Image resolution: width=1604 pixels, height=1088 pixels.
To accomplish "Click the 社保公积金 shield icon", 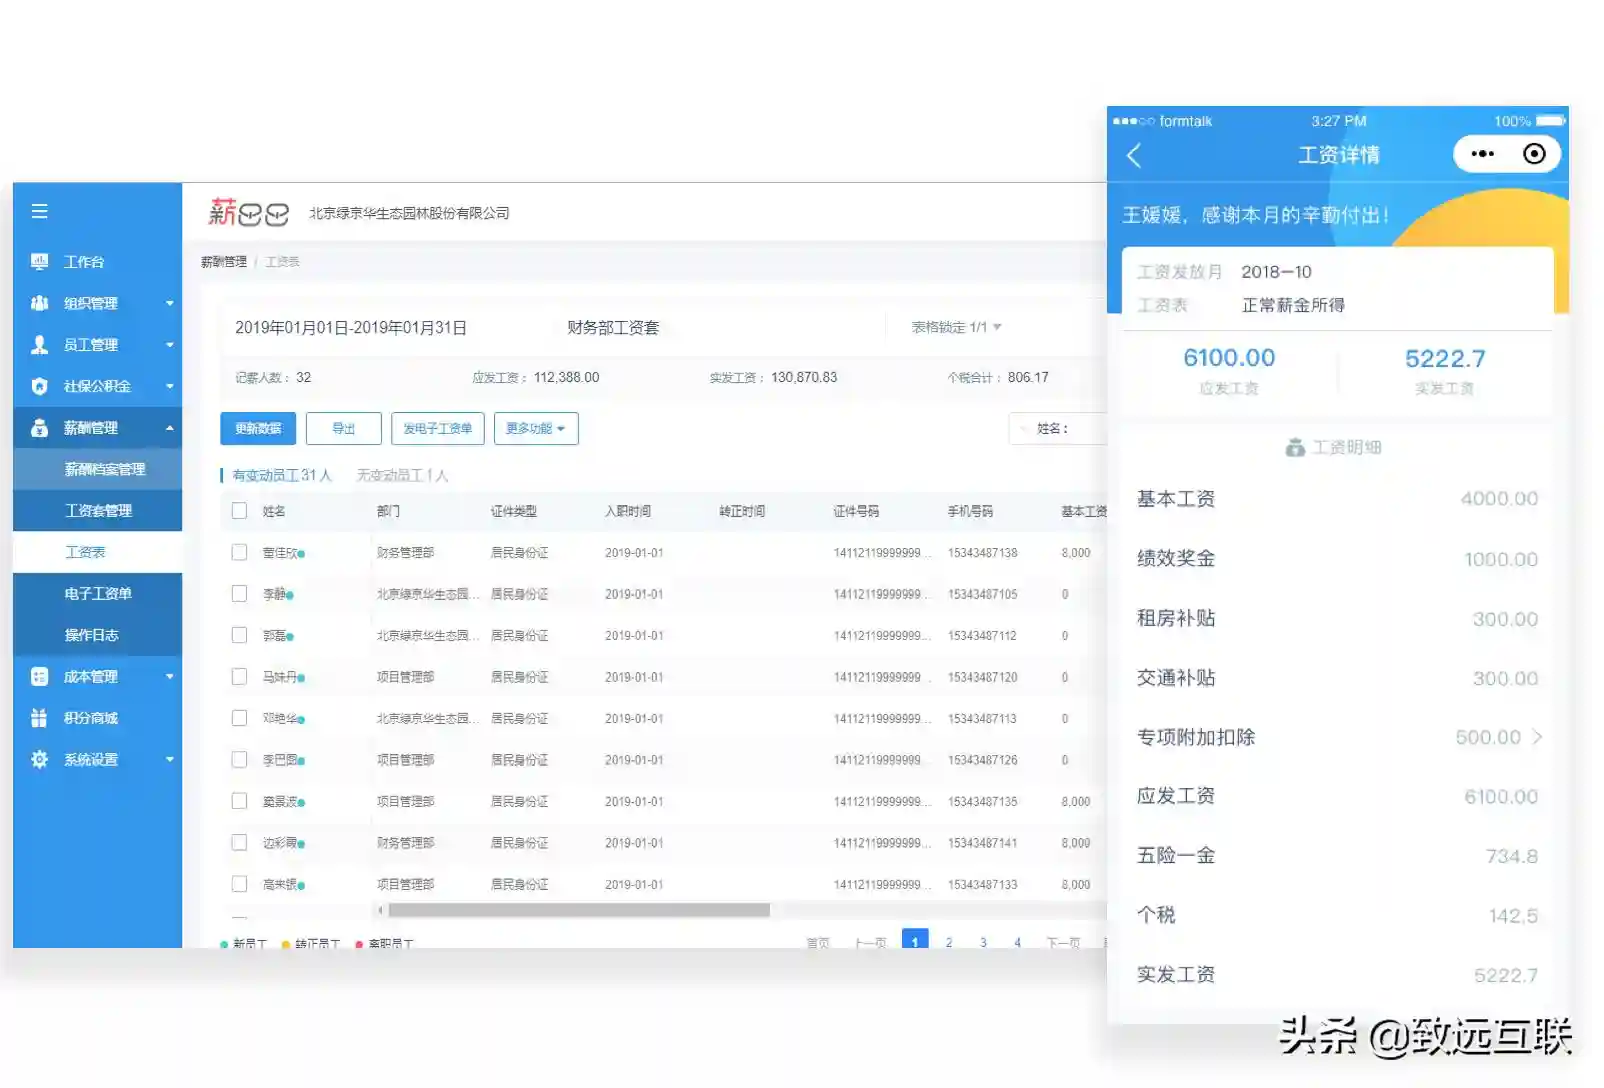I will [x=40, y=386].
